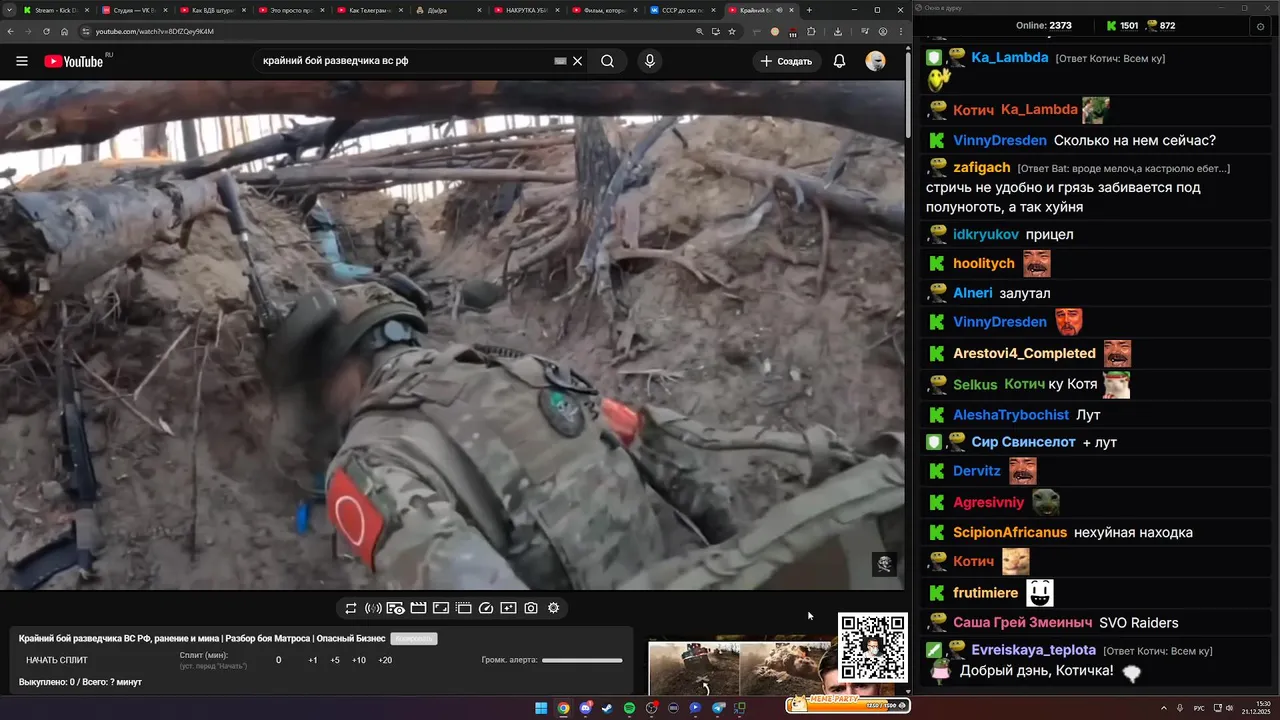The height and width of the screenshot is (720, 1280).
Task: Open the YouTube hamburger guide menu
Action: [x=22, y=61]
